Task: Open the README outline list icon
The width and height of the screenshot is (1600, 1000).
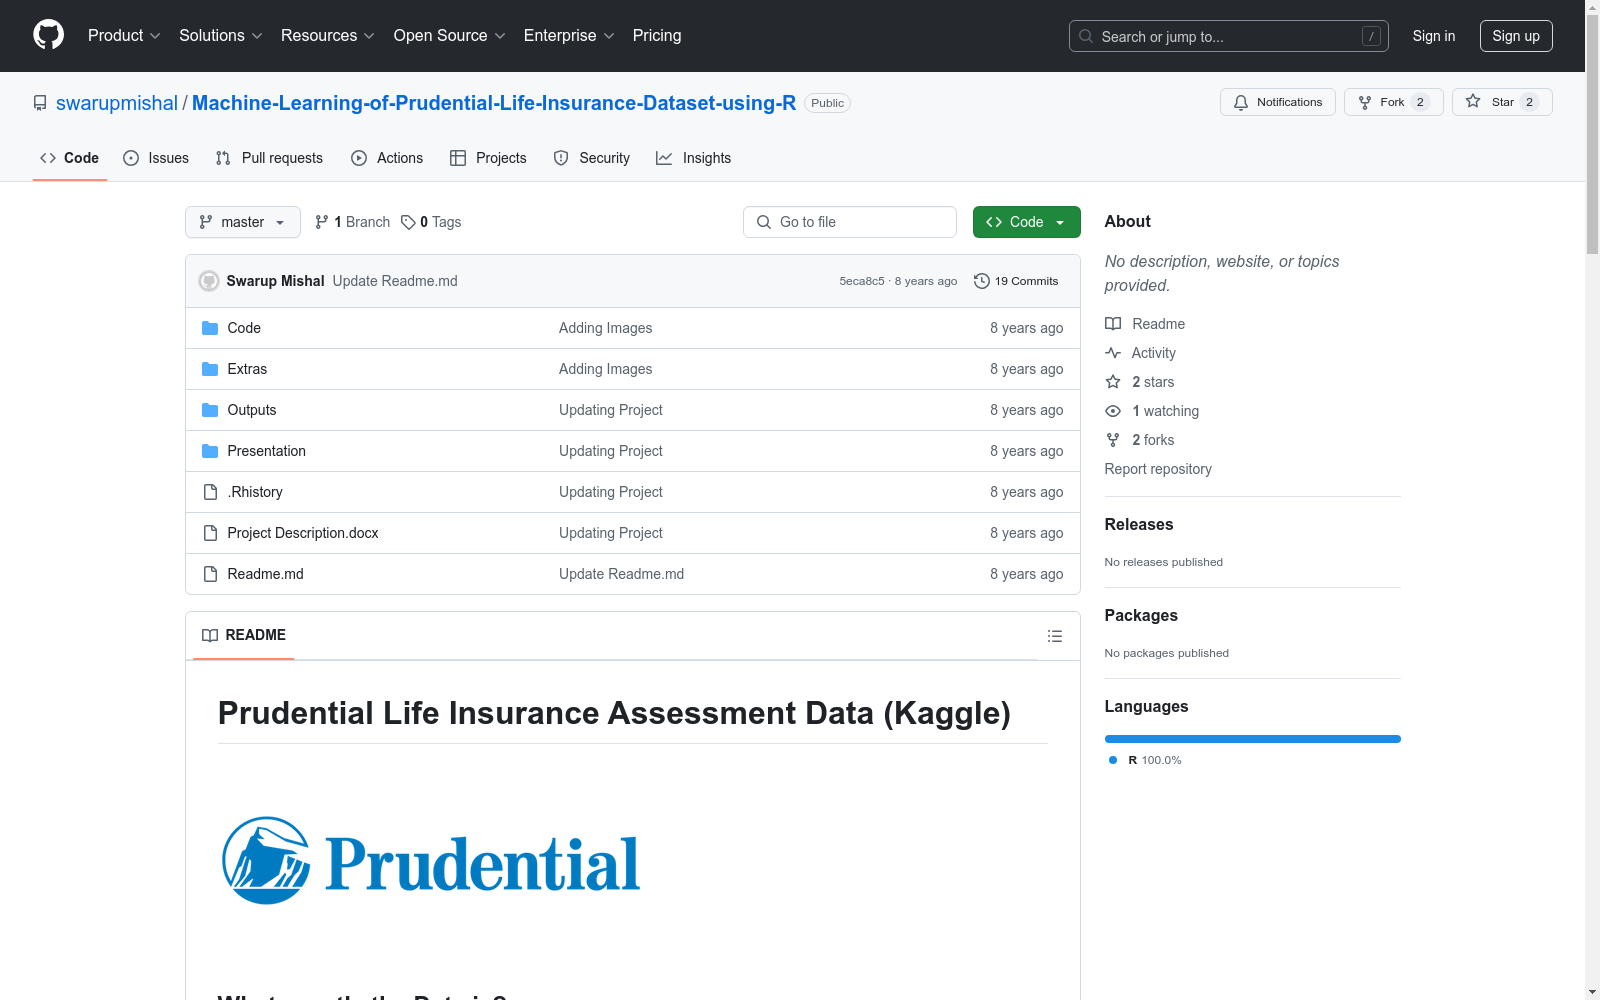Action: pos(1054,636)
